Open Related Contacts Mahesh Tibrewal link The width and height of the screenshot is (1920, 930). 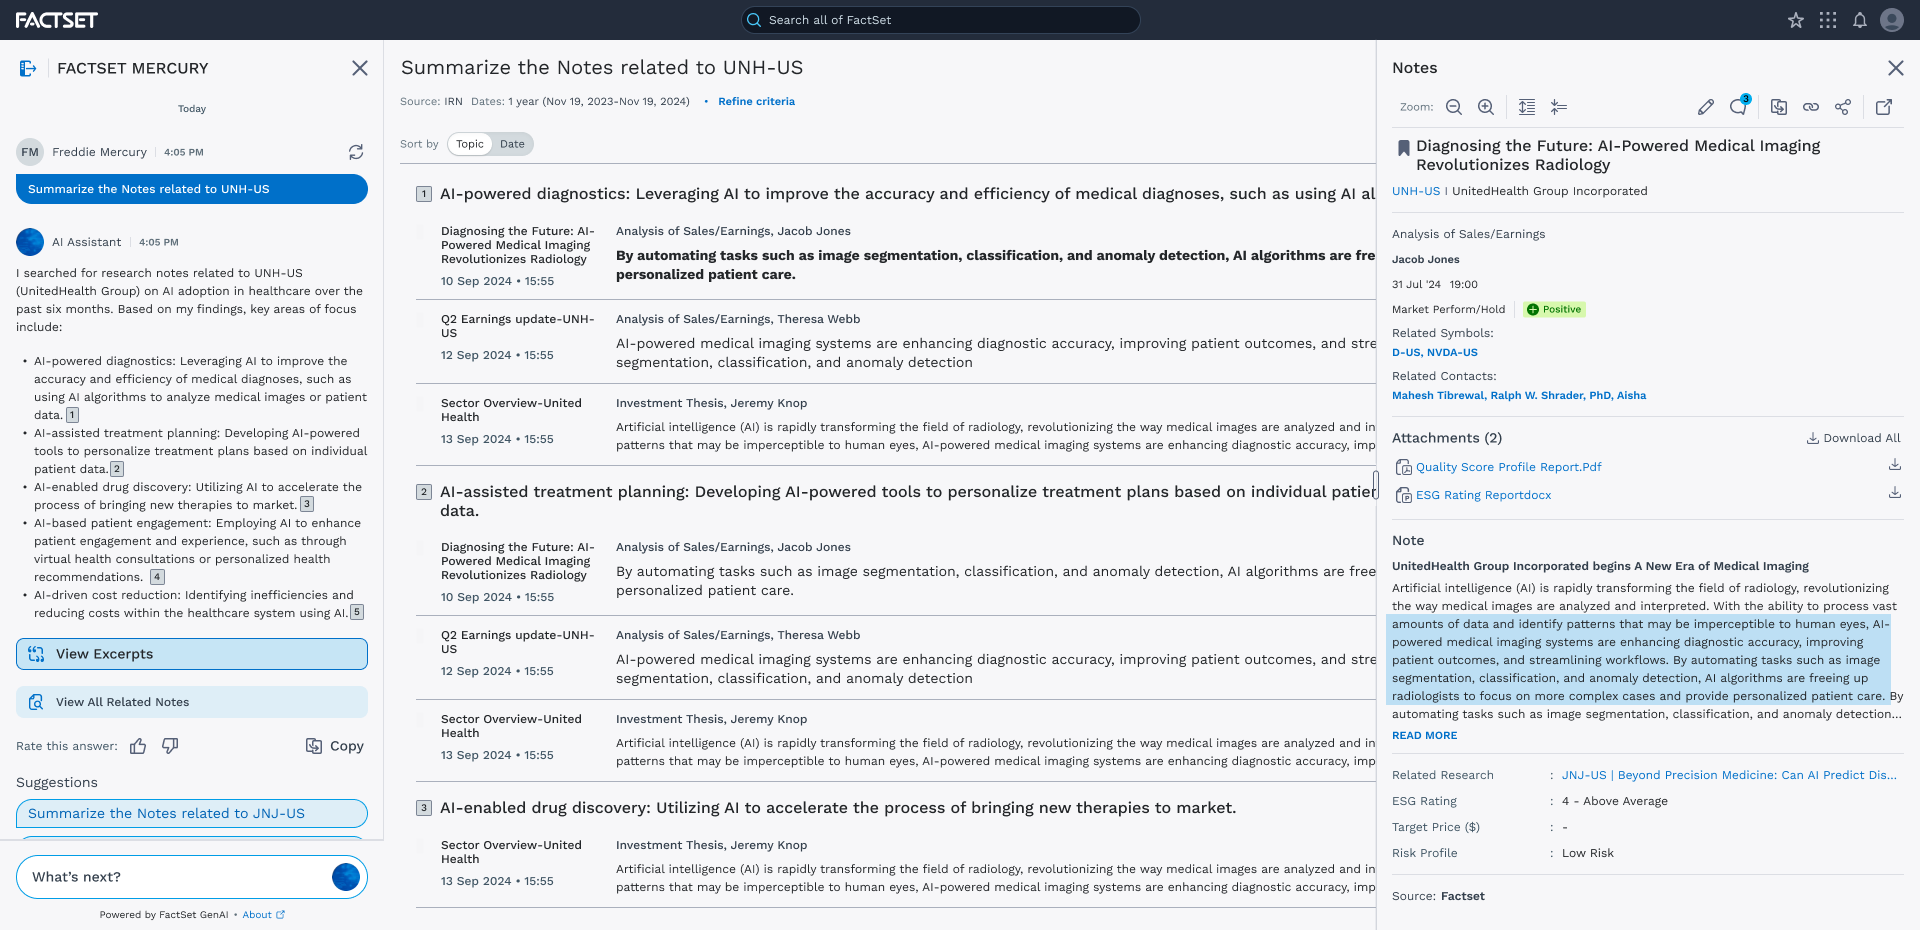tap(1438, 396)
